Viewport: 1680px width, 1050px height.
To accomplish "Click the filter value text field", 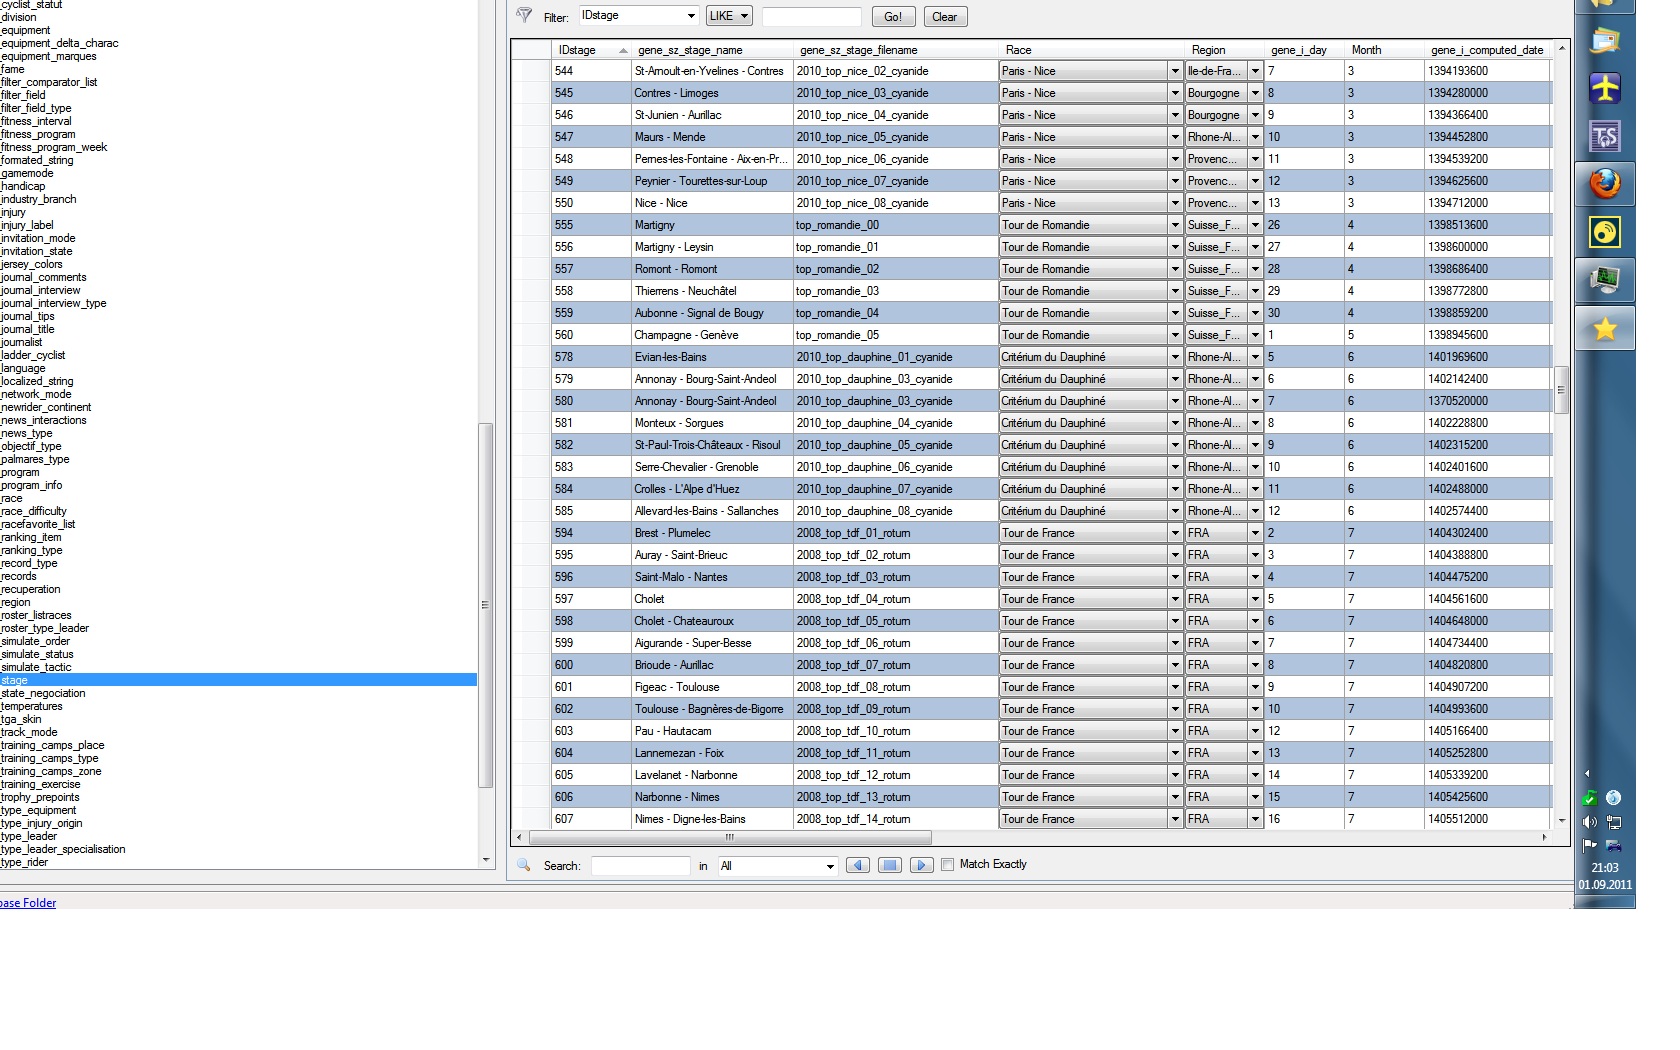I will coord(811,16).
